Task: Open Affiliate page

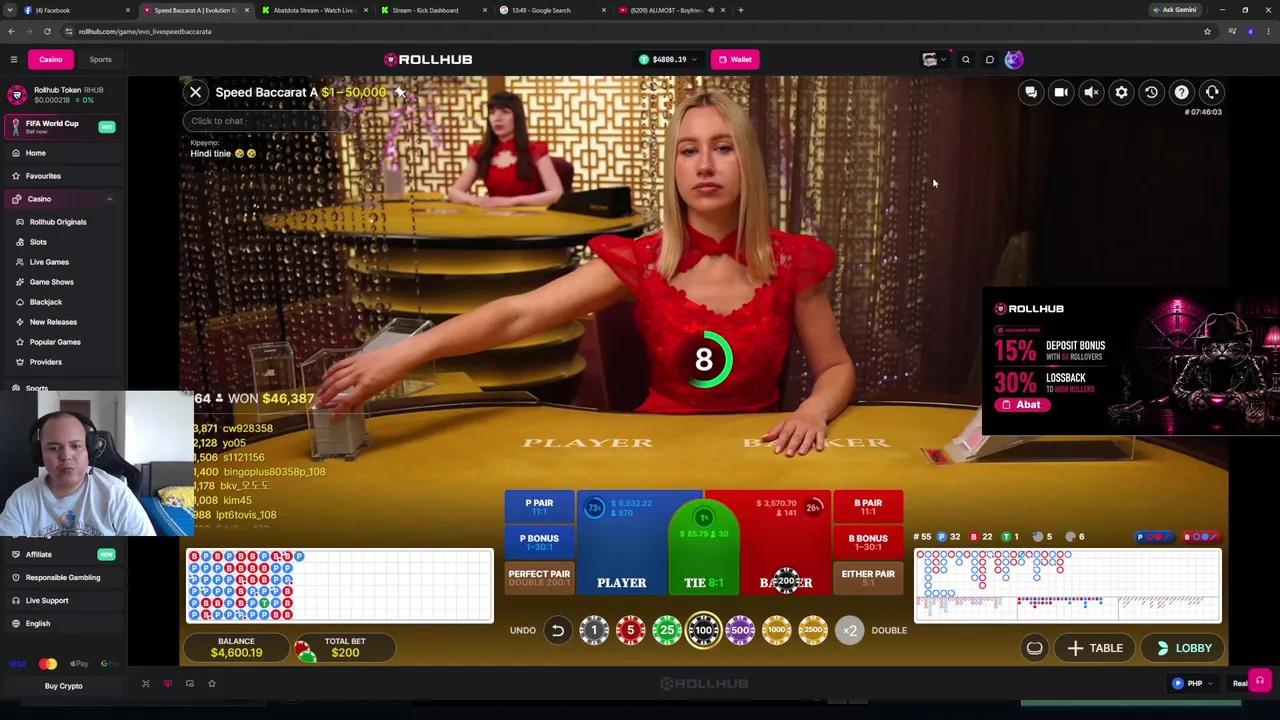Action: 63,554
